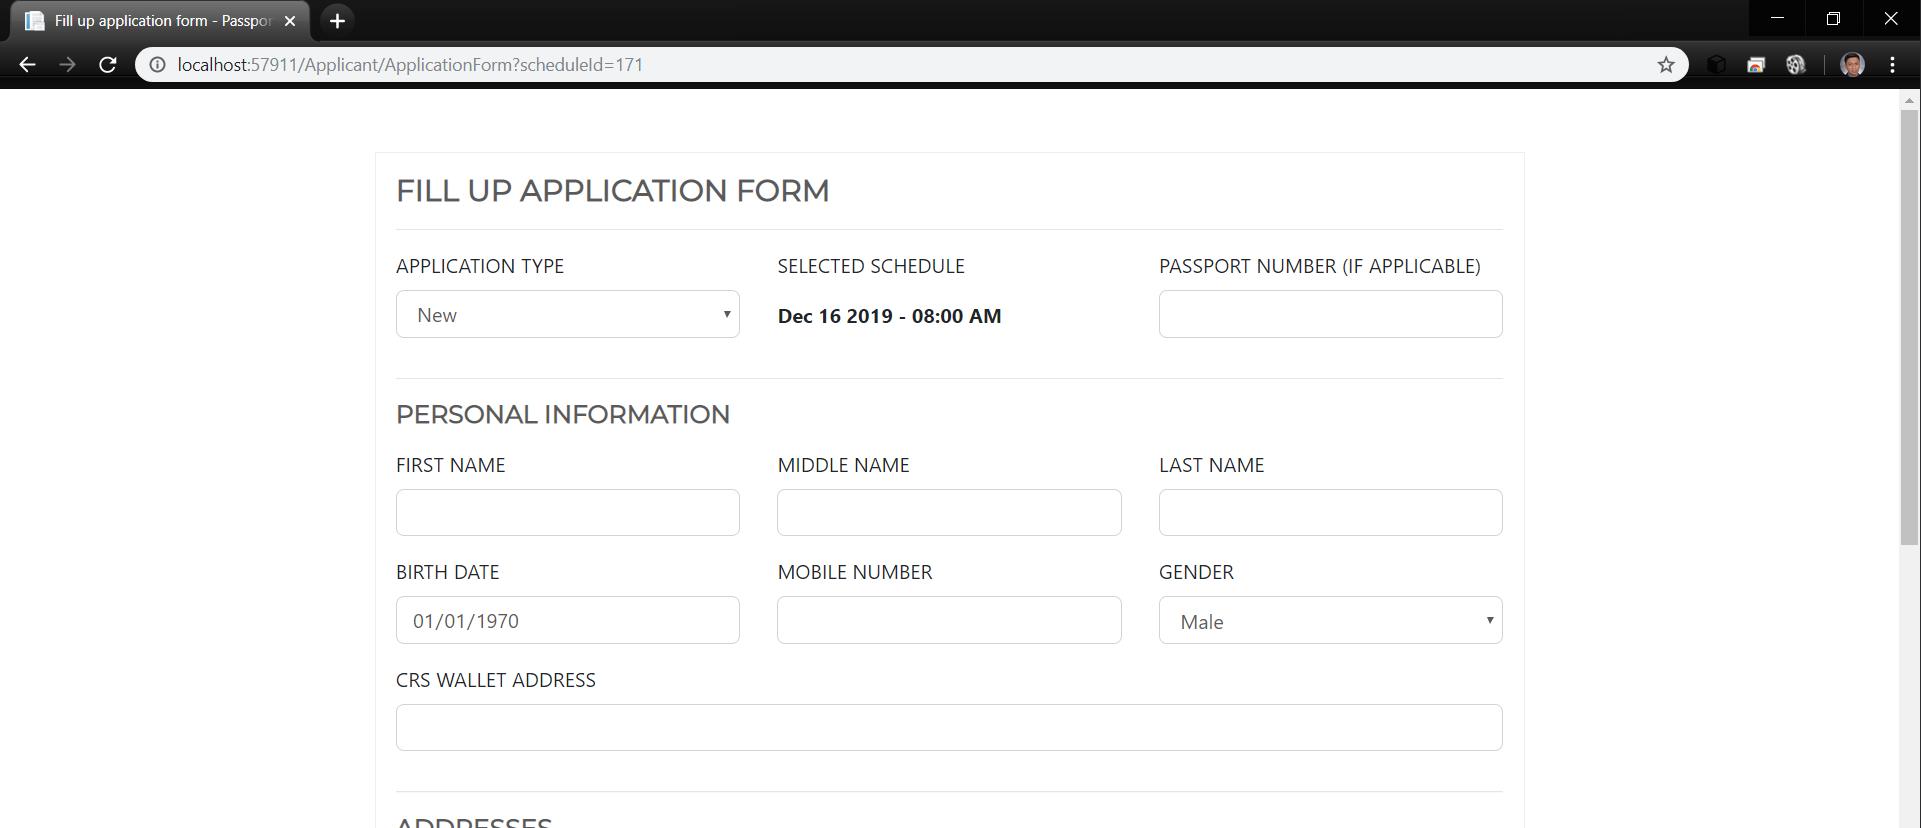Open the globe-shaped extension icon
This screenshot has height=828, width=1921.
[x=1796, y=65]
